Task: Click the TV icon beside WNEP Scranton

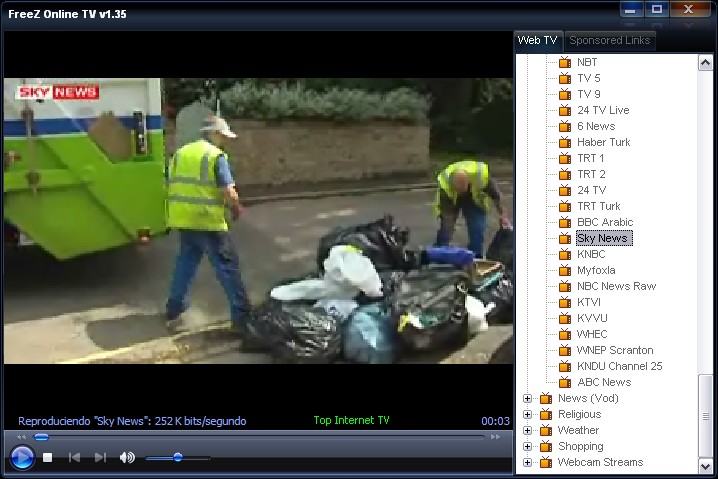Action: click(565, 350)
